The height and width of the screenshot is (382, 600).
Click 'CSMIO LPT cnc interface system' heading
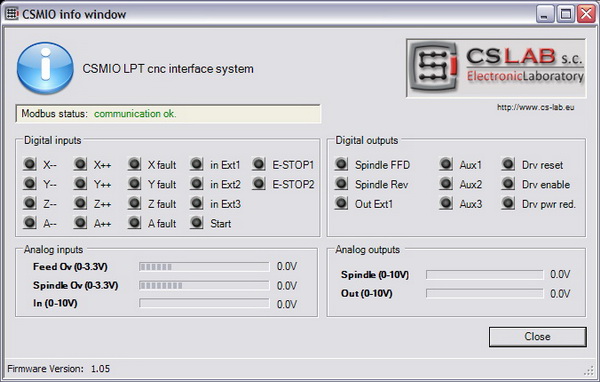[168, 69]
